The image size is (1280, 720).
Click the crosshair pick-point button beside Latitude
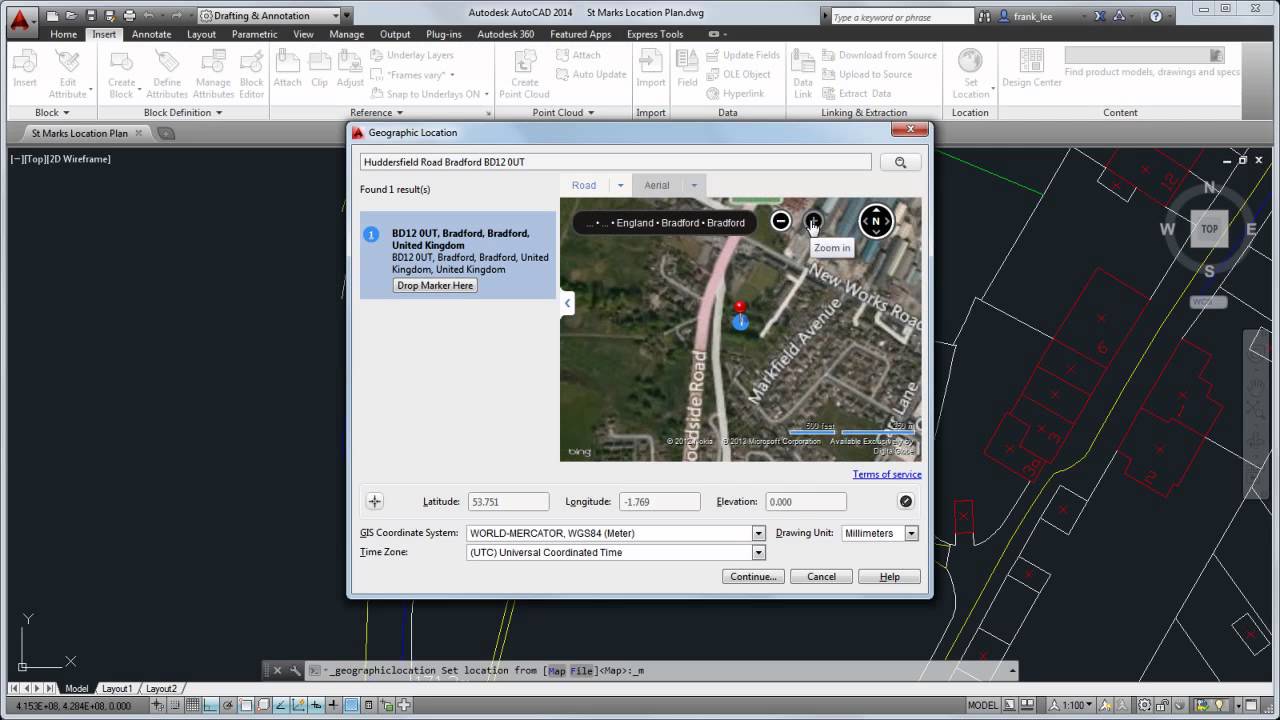pos(374,502)
